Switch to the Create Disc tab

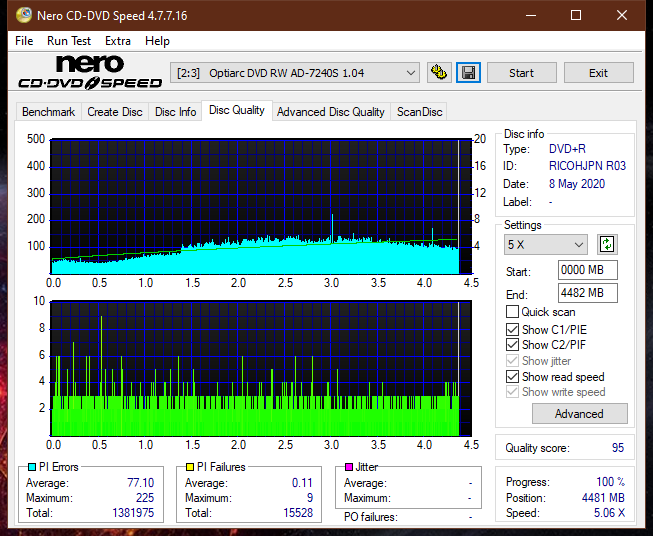coord(115,112)
